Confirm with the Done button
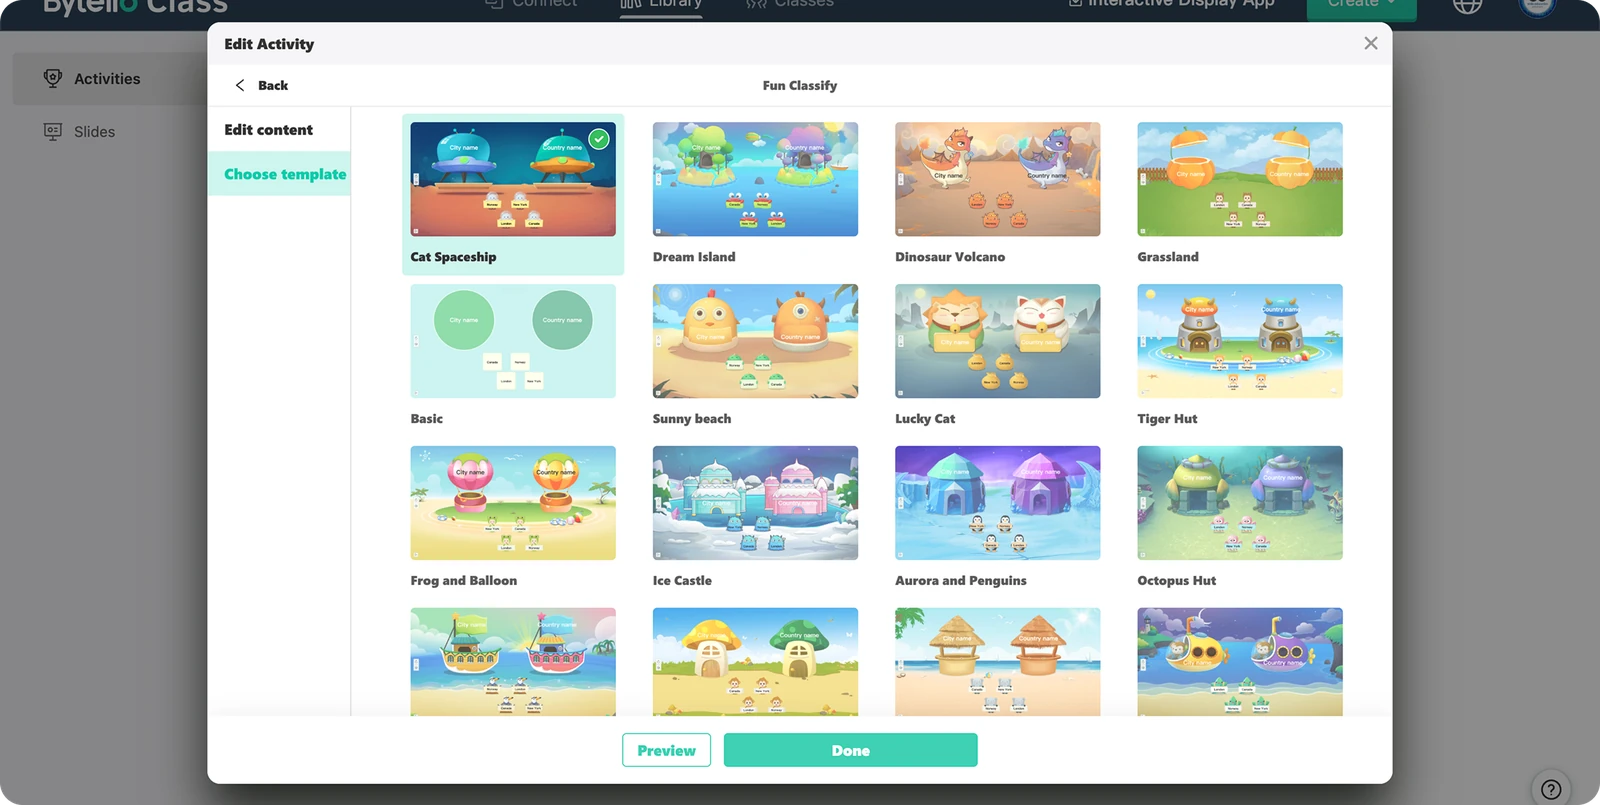This screenshot has width=1600, height=805. pyautogui.click(x=850, y=750)
